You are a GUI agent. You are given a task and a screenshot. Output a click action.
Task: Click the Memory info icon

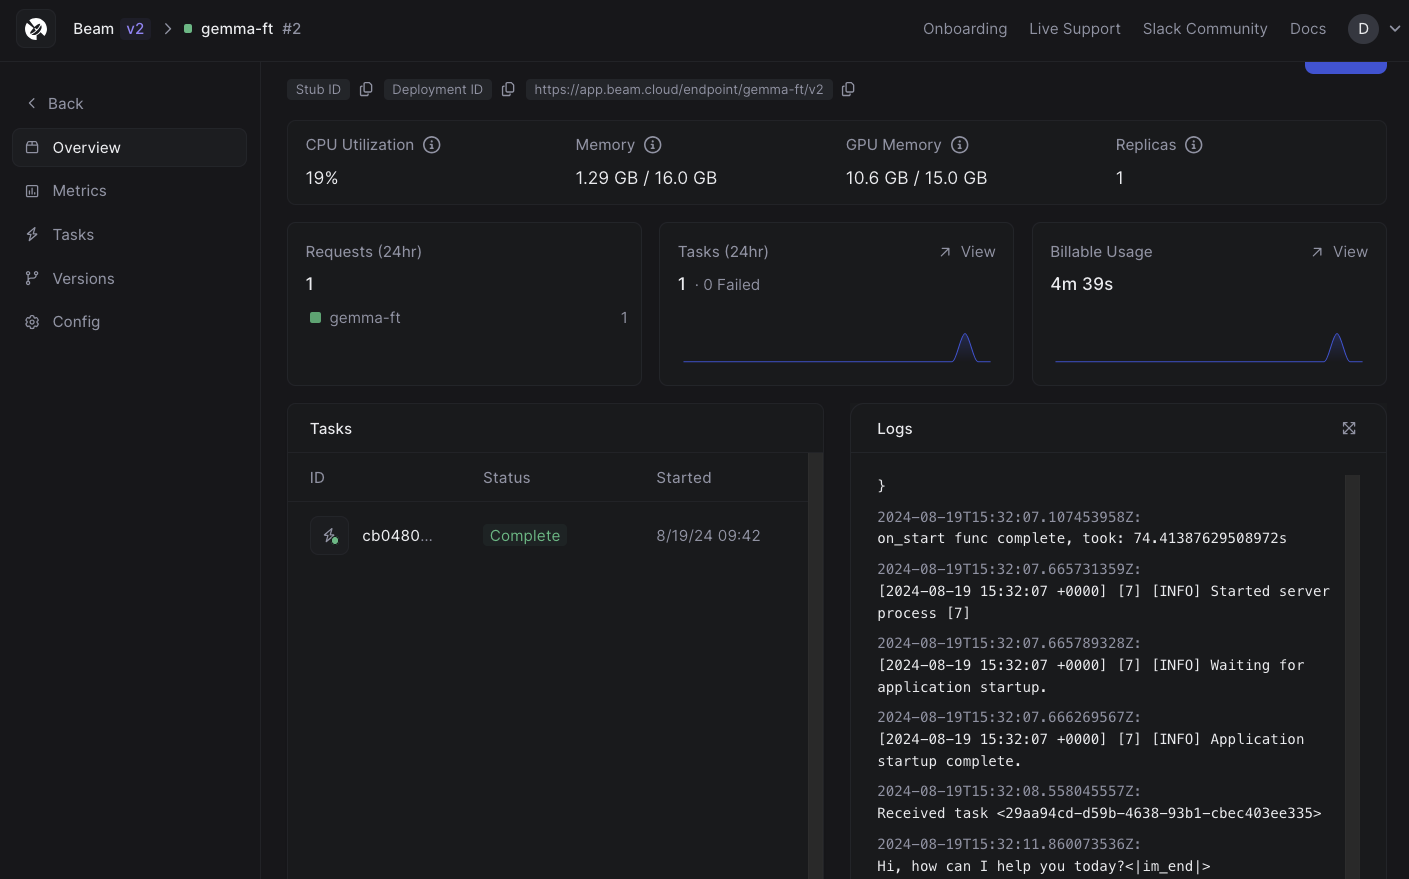[x=653, y=145]
